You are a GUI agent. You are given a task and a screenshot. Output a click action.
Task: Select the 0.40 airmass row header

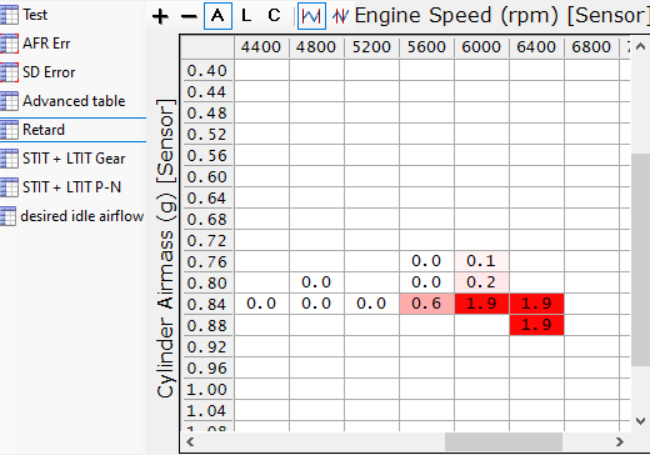click(x=207, y=70)
